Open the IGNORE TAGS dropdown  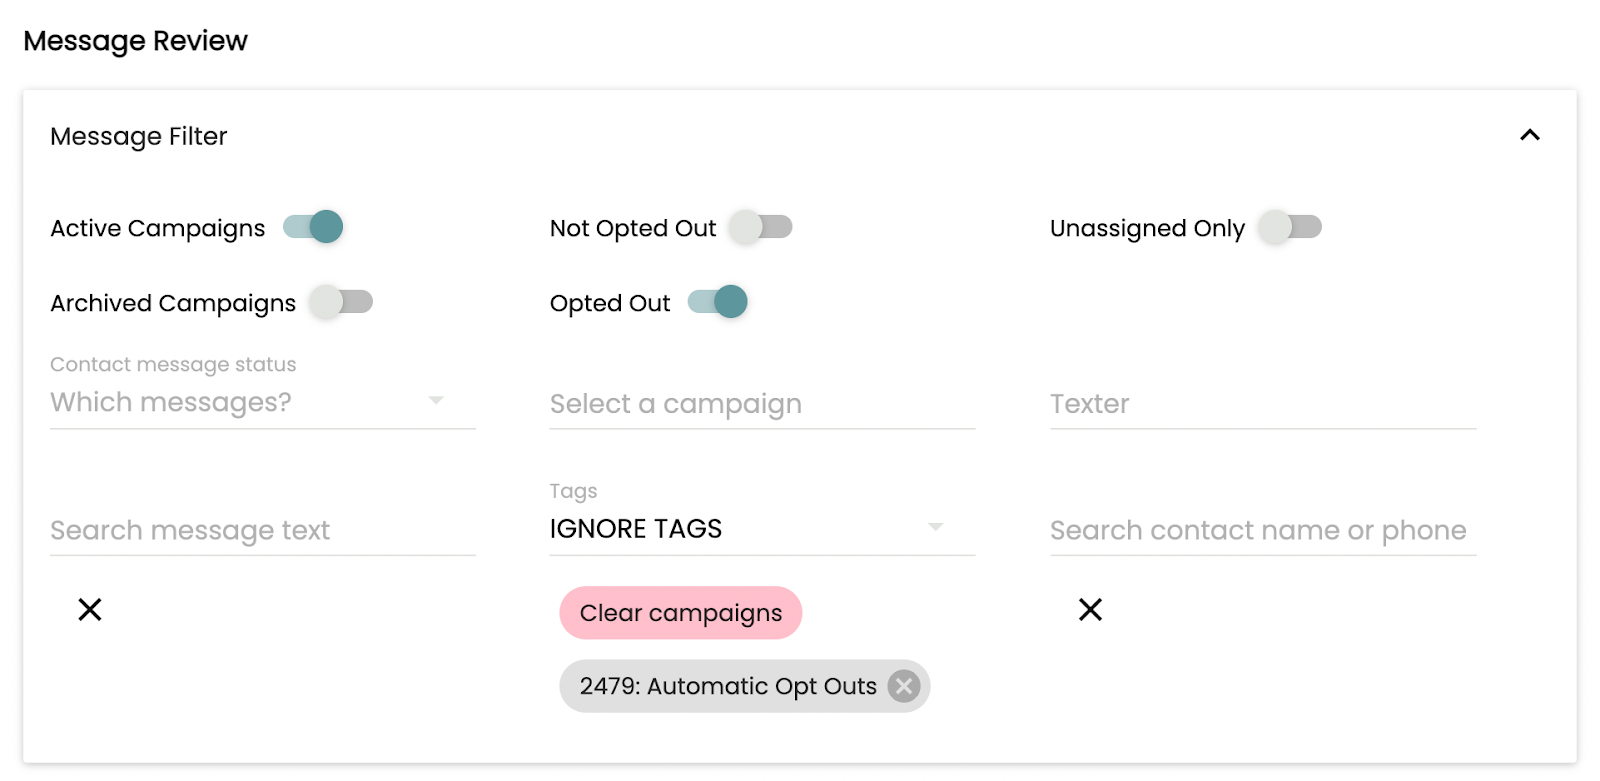click(x=740, y=528)
